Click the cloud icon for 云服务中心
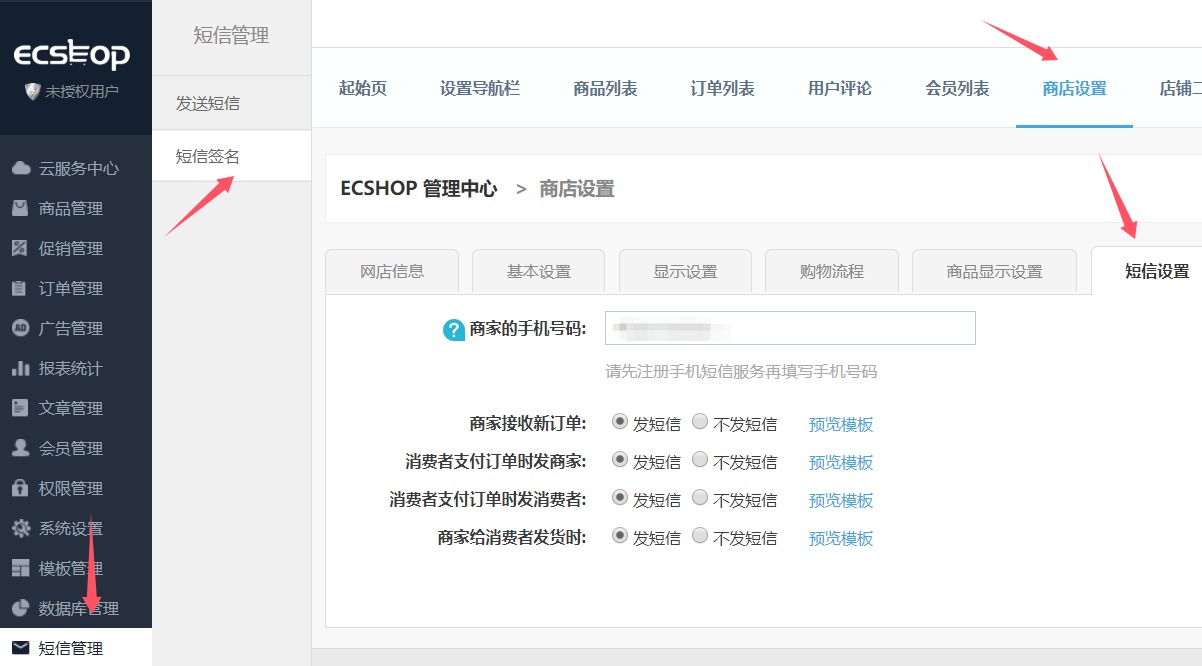1202x666 pixels. 21,168
